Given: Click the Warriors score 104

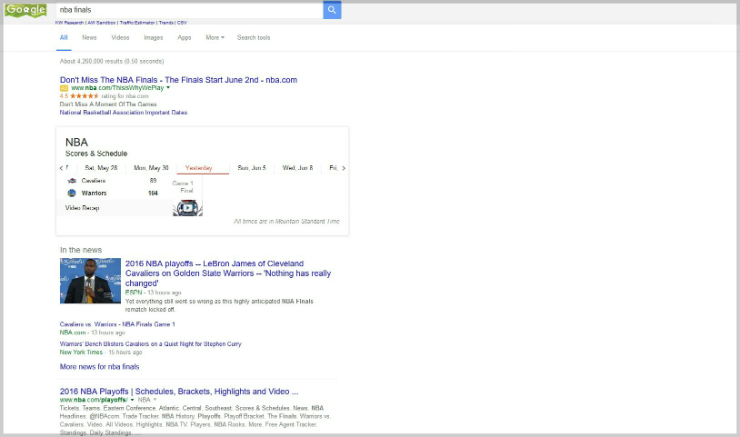Looking at the screenshot, I should coord(153,193).
